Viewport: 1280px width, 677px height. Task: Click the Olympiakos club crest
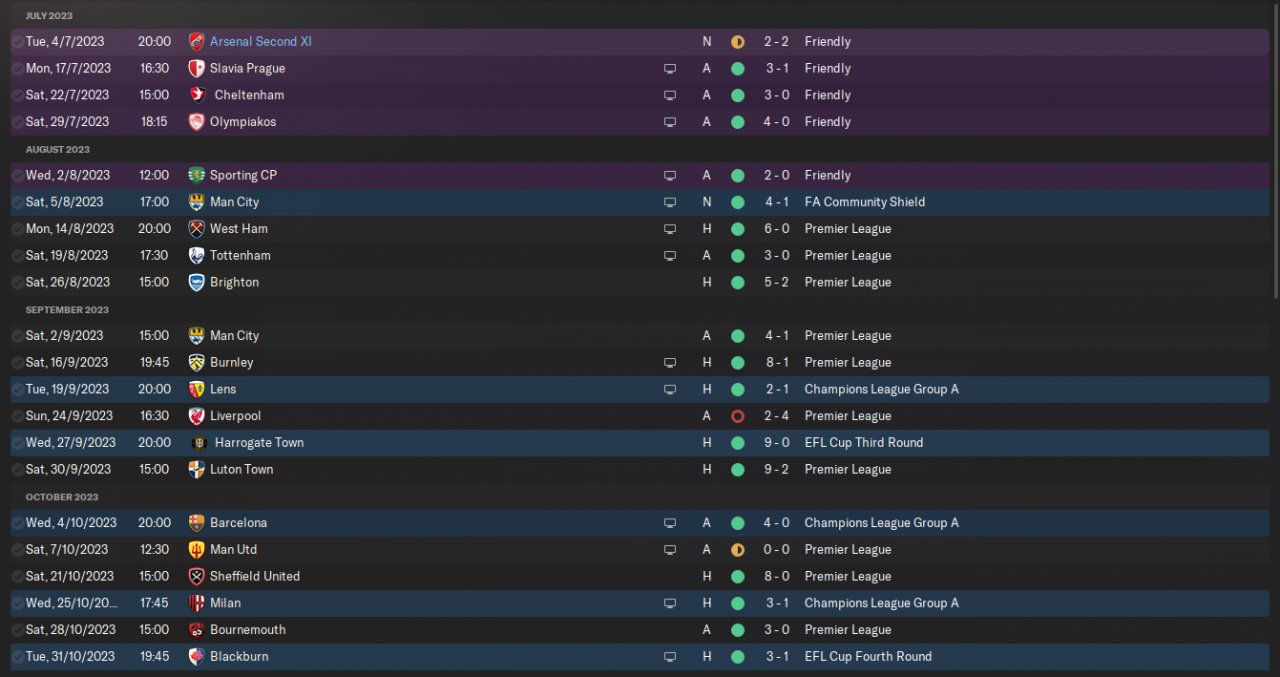(x=196, y=122)
